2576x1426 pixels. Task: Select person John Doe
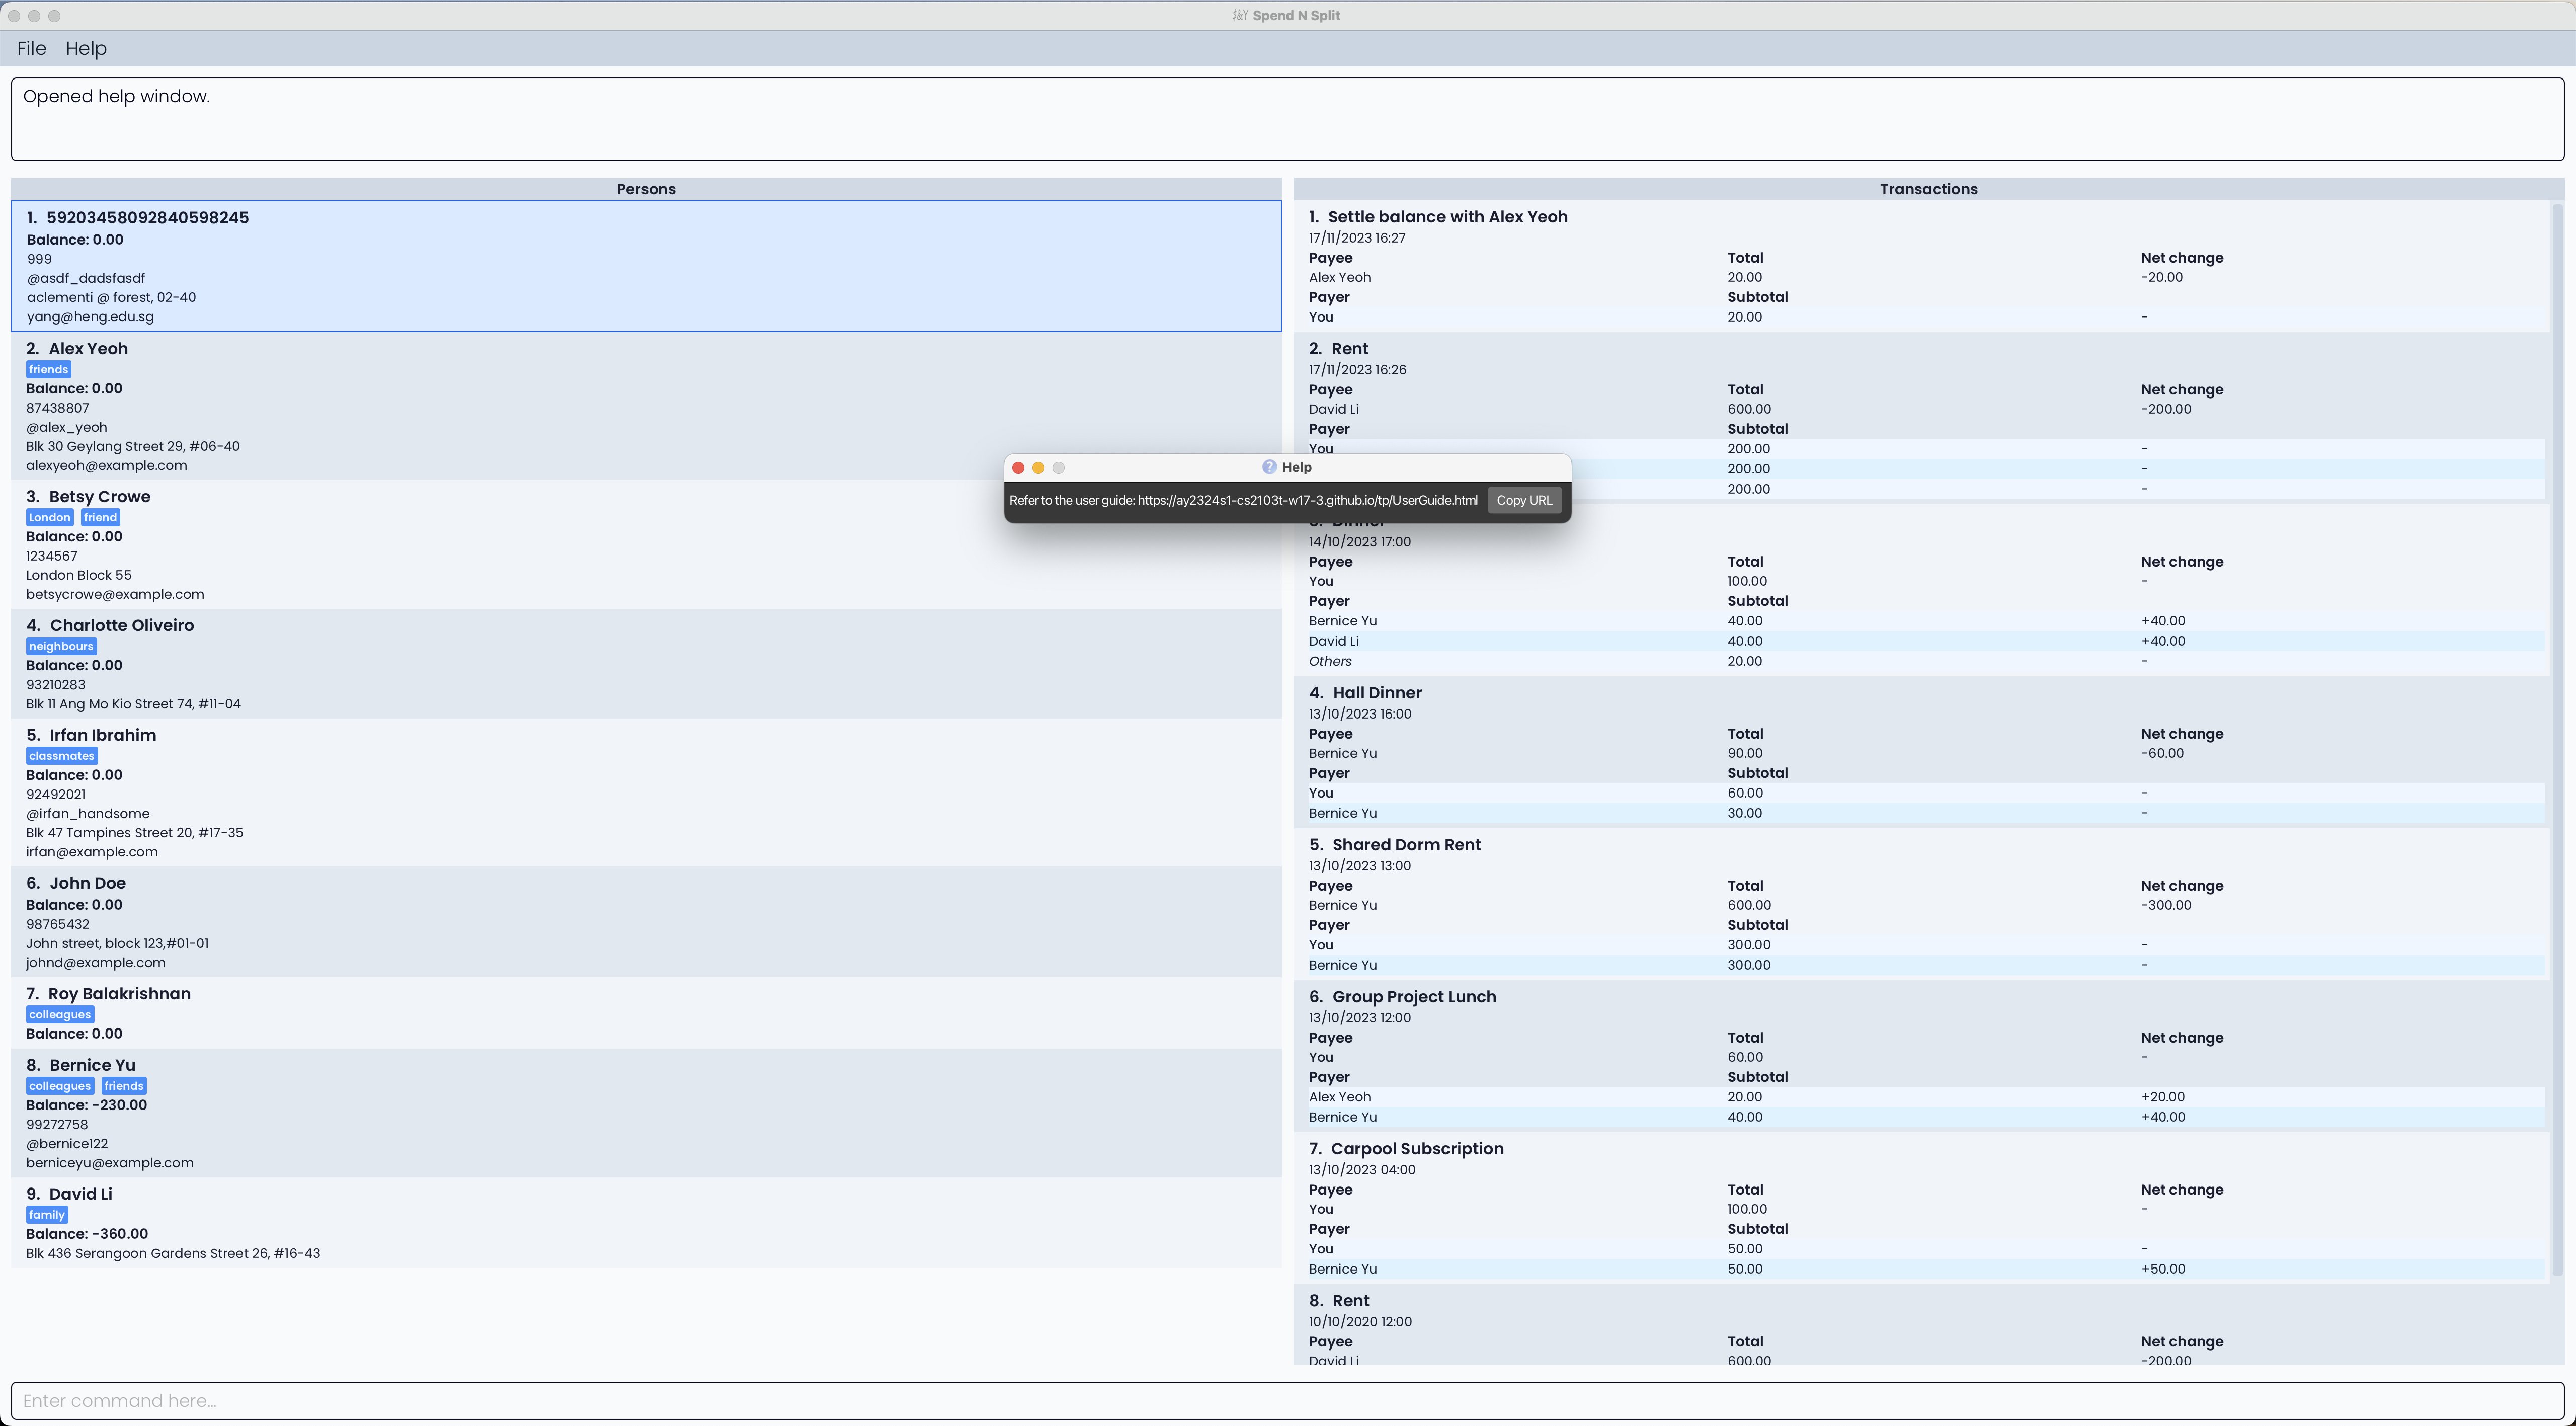tap(646, 922)
